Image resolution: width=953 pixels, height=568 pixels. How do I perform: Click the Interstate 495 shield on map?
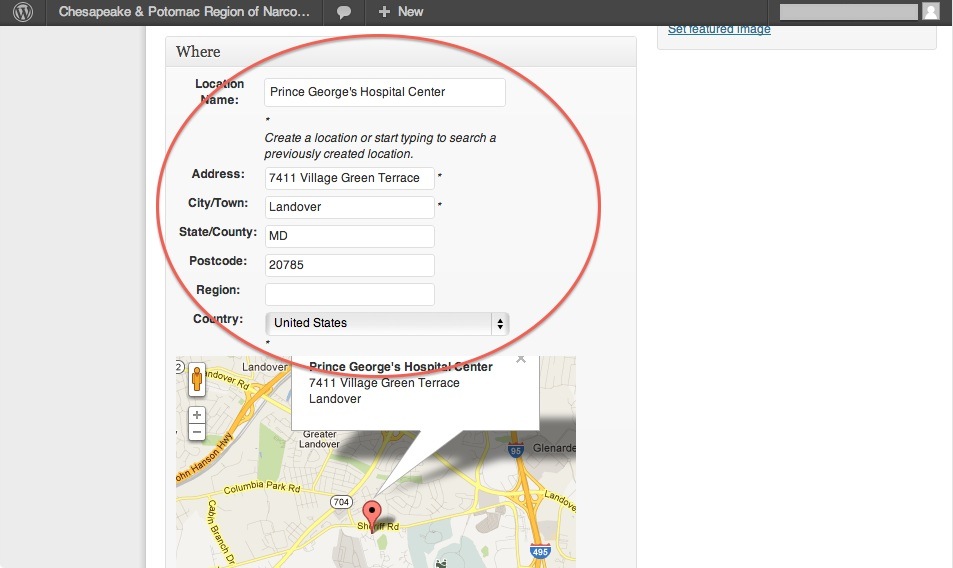point(540,550)
